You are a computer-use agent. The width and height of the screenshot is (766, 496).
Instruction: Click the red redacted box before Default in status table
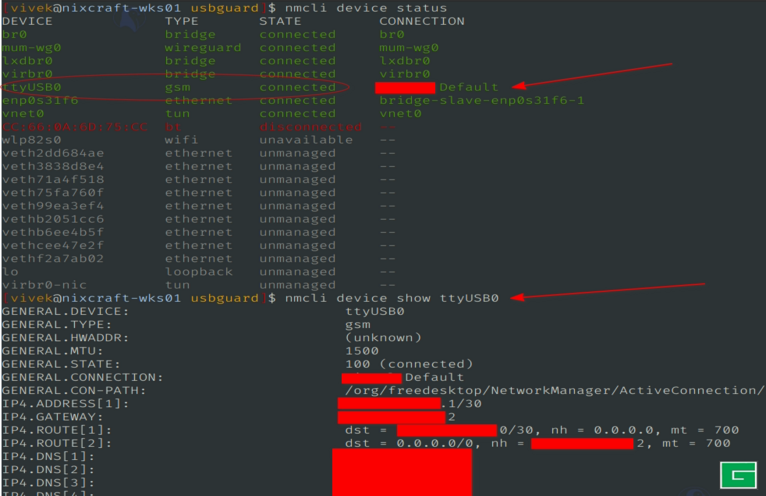(405, 88)
